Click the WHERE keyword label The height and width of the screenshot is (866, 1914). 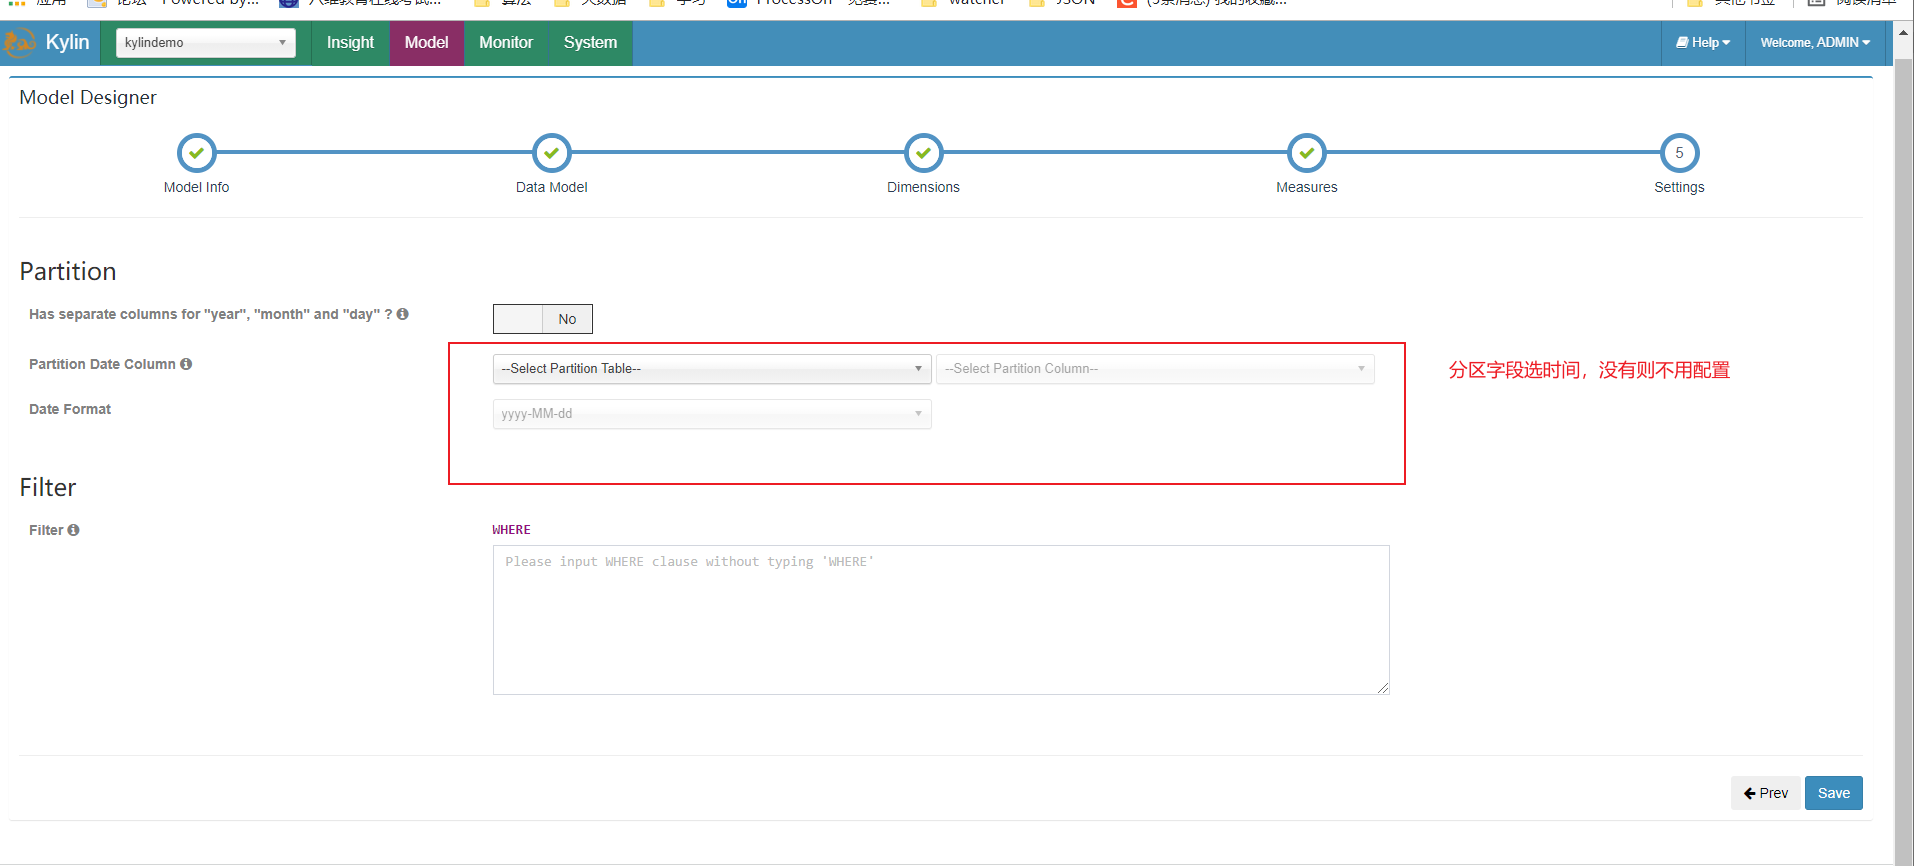[x=512, y=530]
